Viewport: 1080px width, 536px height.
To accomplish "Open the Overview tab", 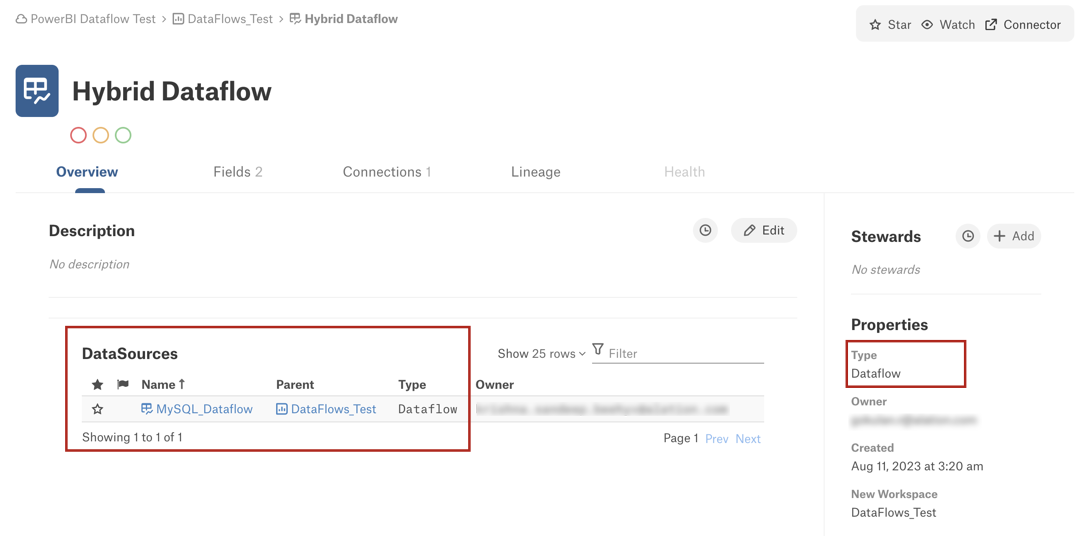I will 87,172.
